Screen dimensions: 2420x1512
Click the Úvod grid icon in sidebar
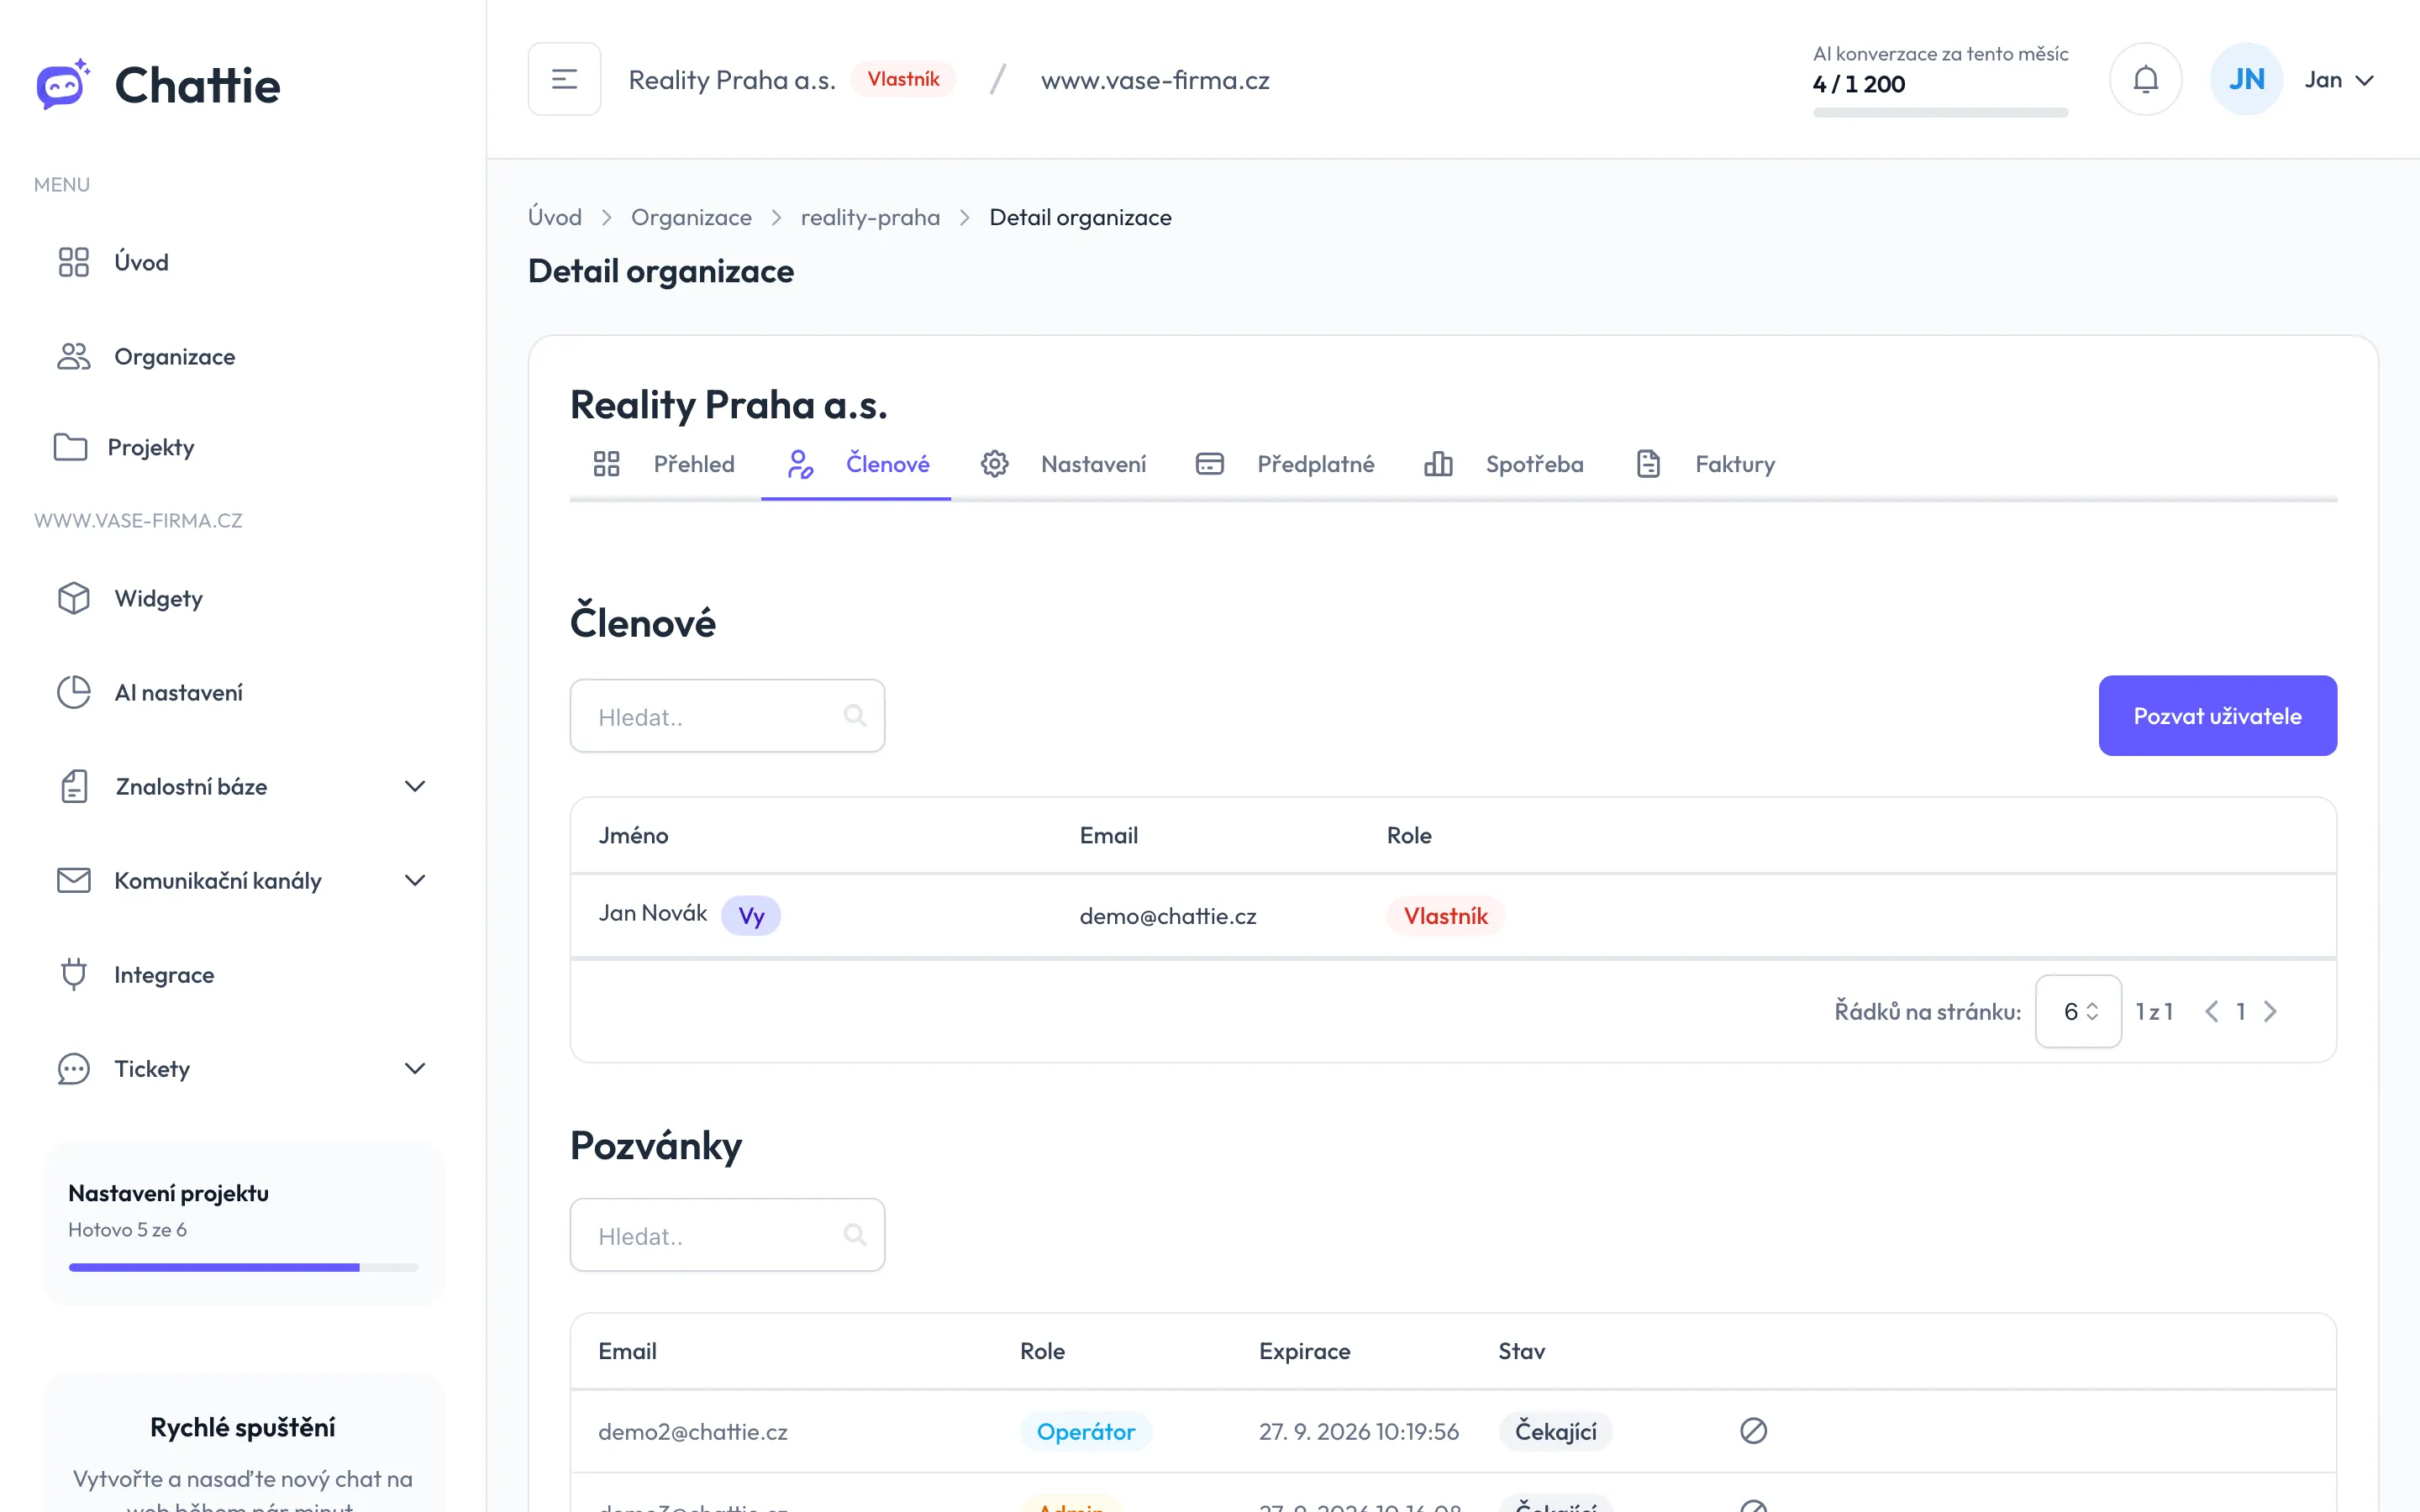tap(74, 262)
